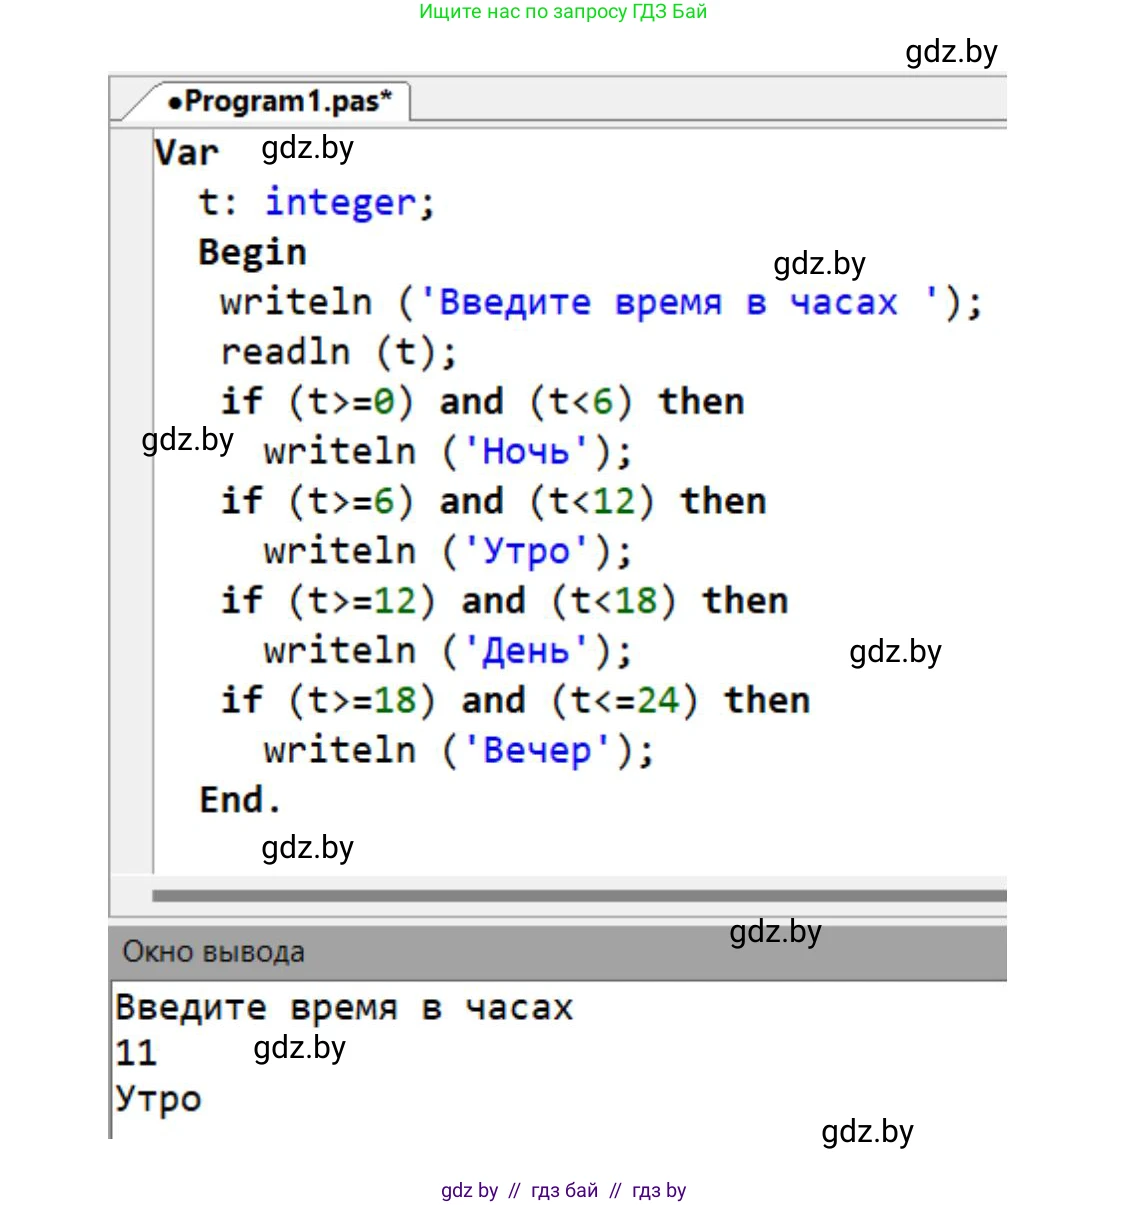The width and height of the screenshot is (1129, 1205).
Task: Click the writeln ('День') statement
Action: point(447,651)
